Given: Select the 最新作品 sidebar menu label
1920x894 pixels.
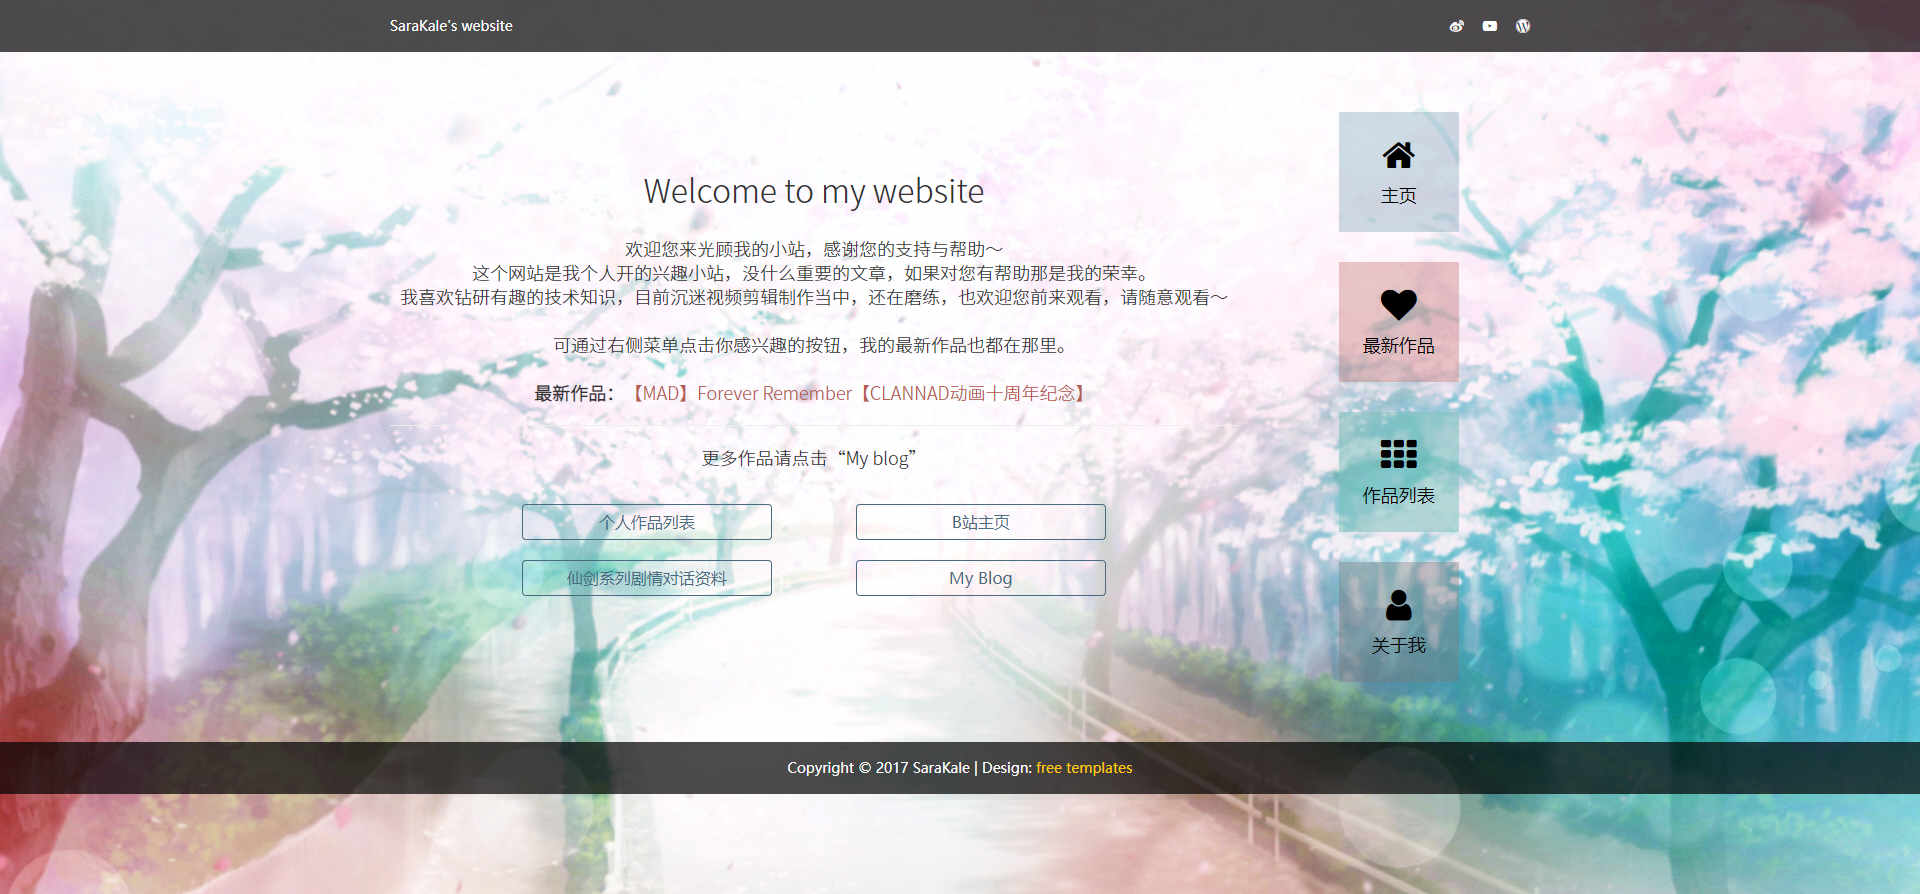Looking at the screenshot, I should [1398, 346].
